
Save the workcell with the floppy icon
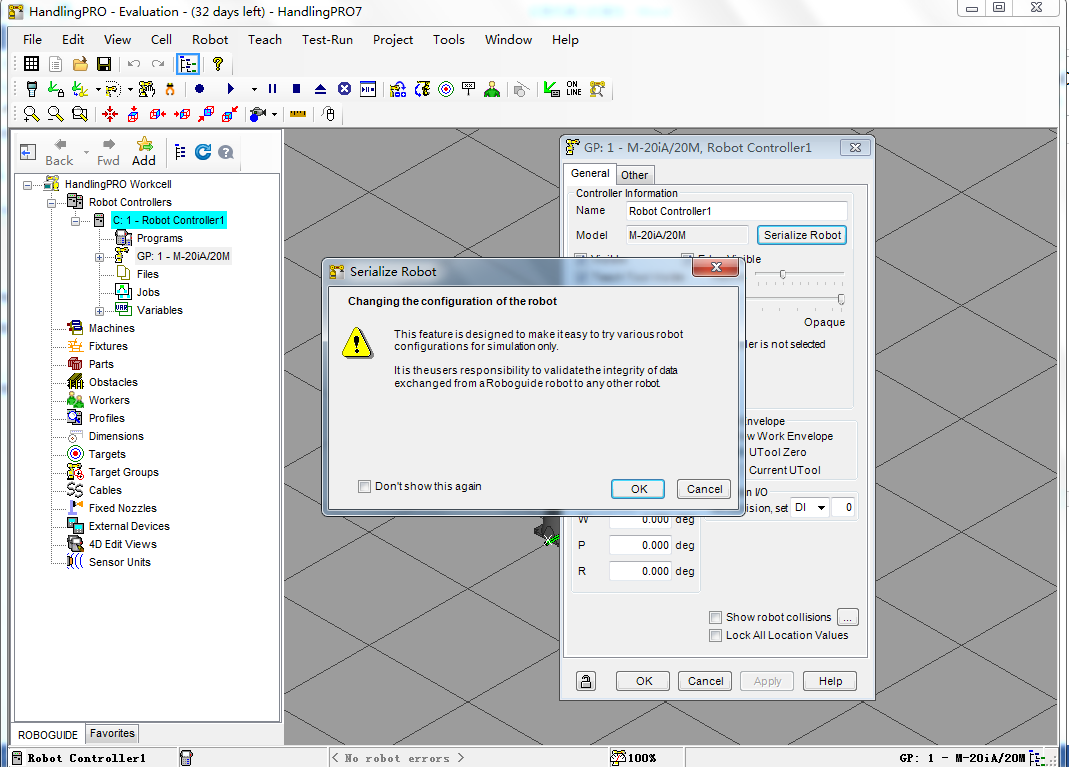(104, 64)
